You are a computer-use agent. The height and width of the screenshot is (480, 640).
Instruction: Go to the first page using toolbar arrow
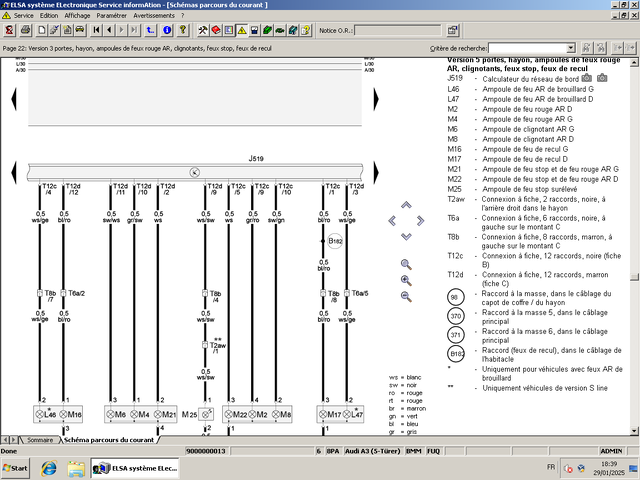[x=97, y=30]
